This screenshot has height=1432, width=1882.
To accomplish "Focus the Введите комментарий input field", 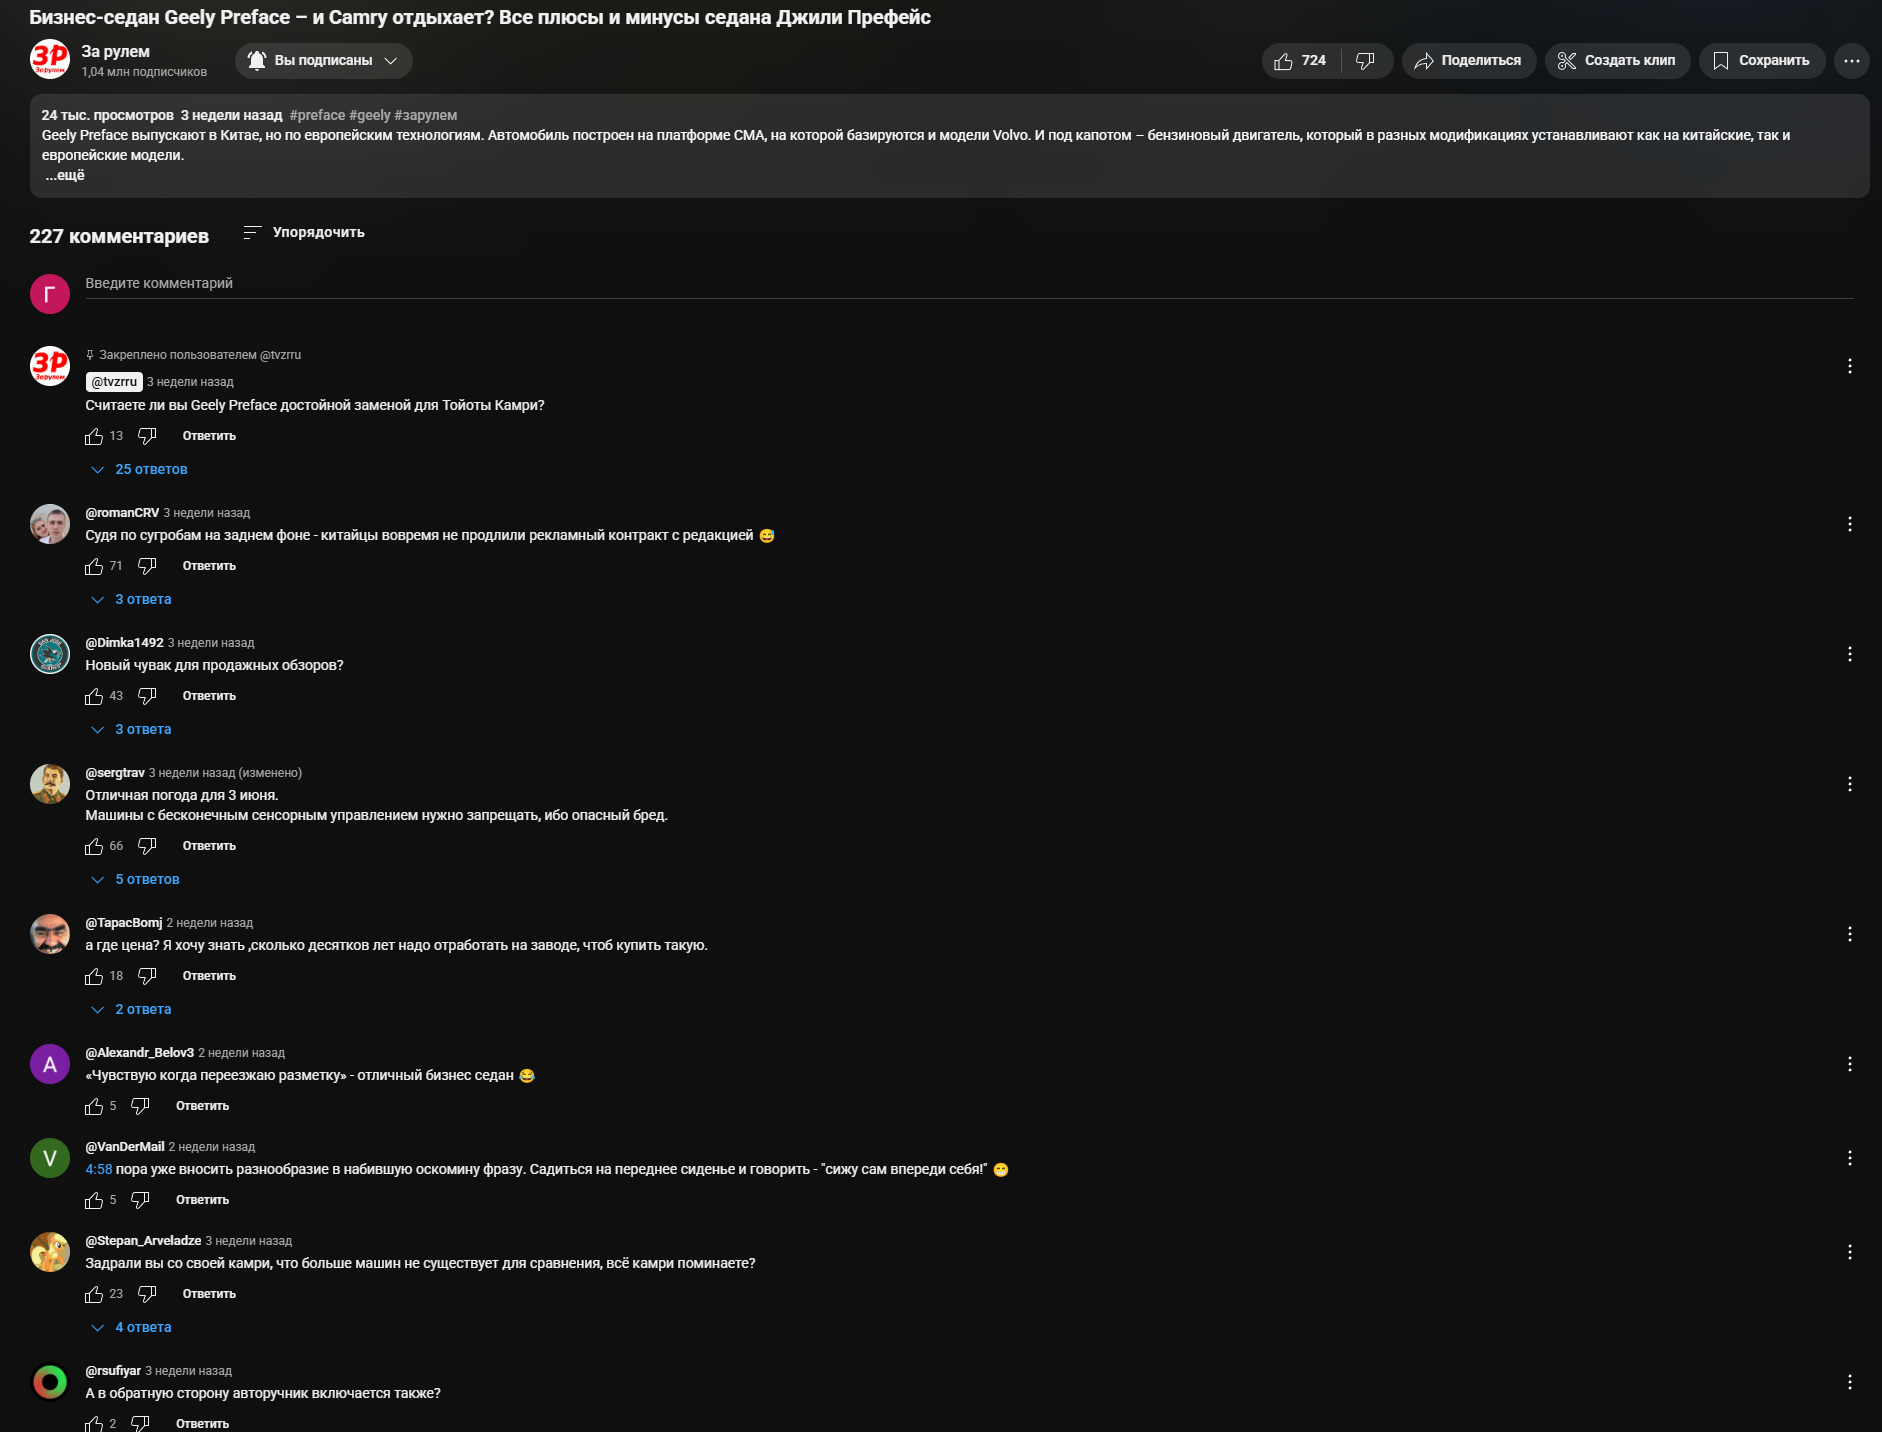I will (969, 284).
